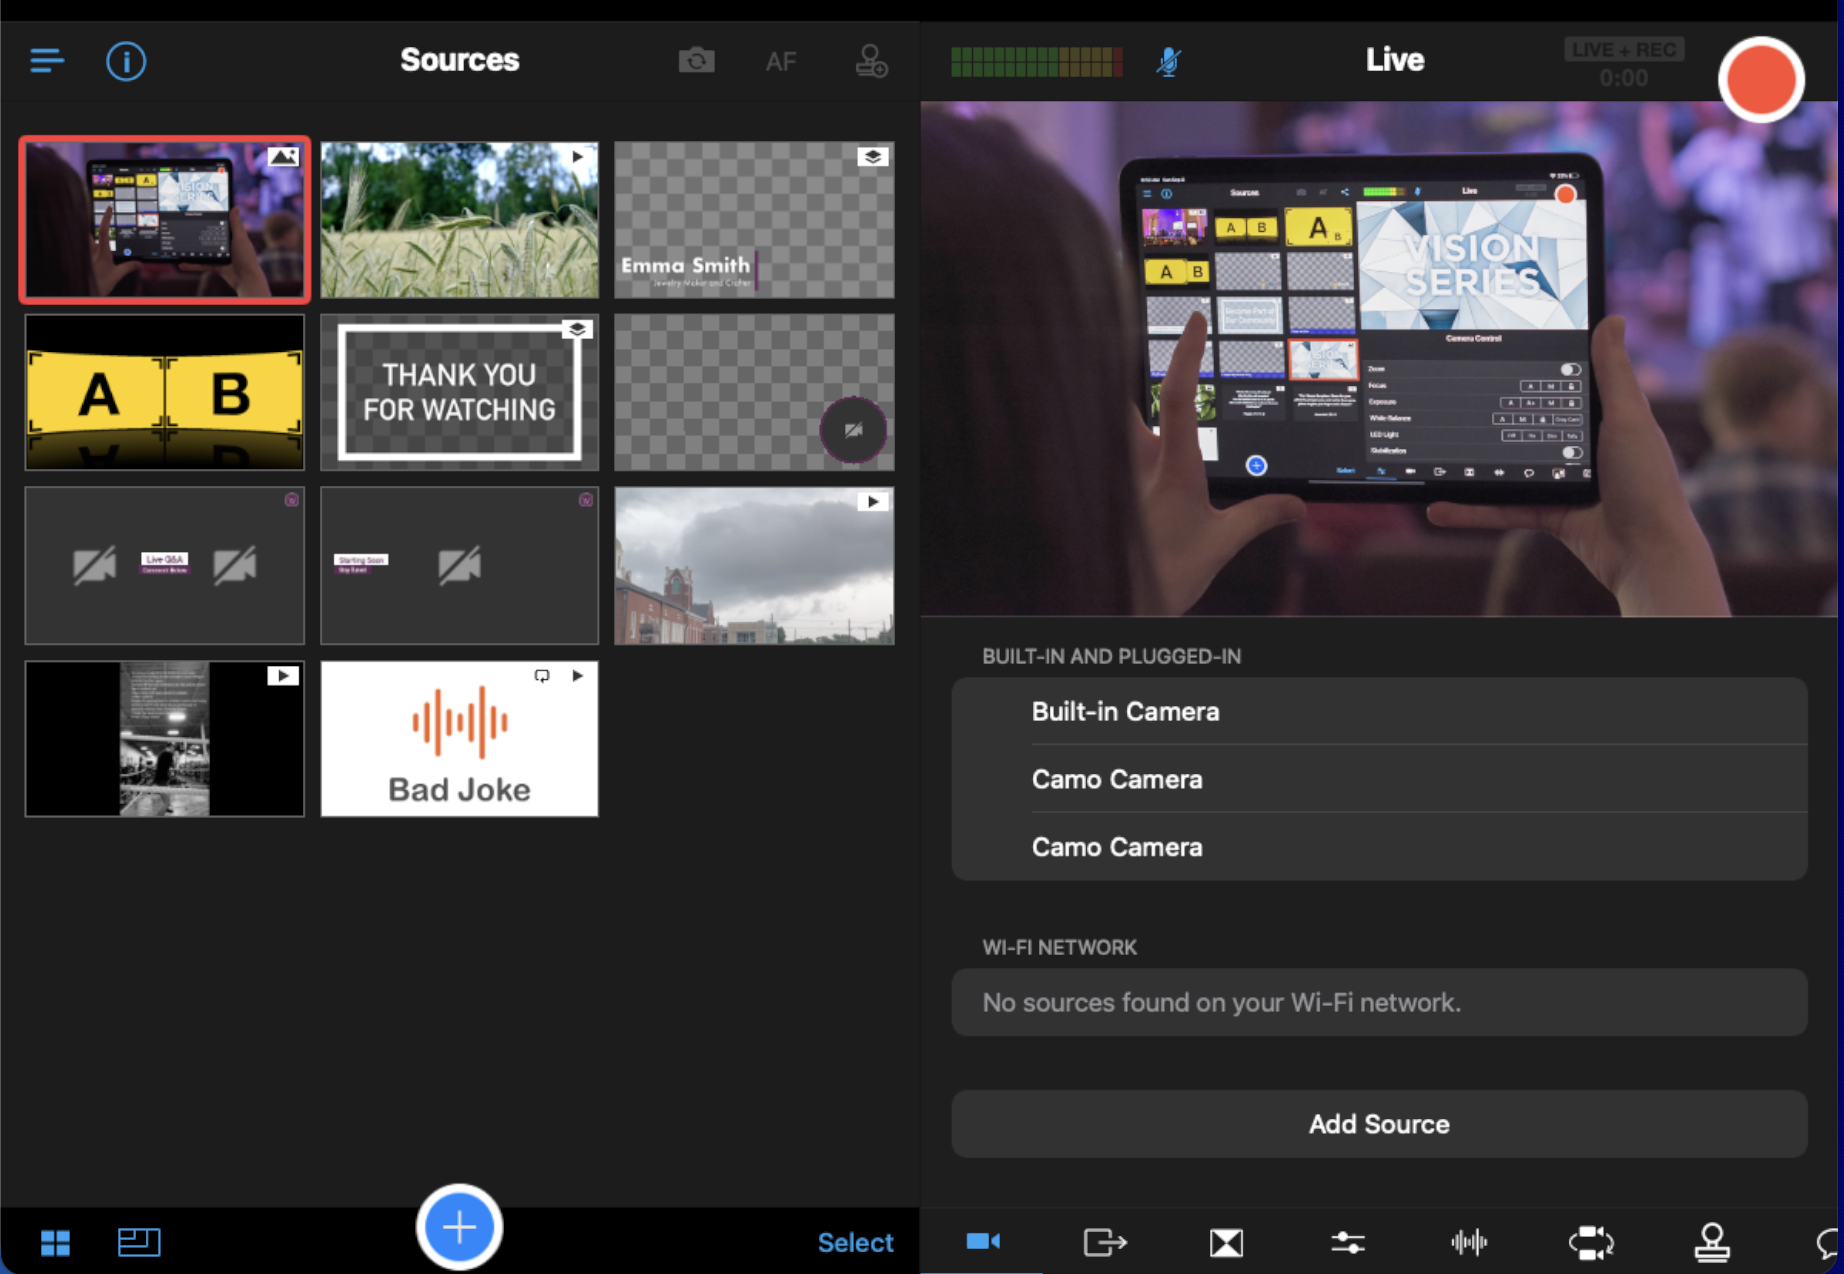The width and height of the screenshot is (1844, 1274).
Task: Click play icon on wheat field thumbnail
Action: click(577, 157)
